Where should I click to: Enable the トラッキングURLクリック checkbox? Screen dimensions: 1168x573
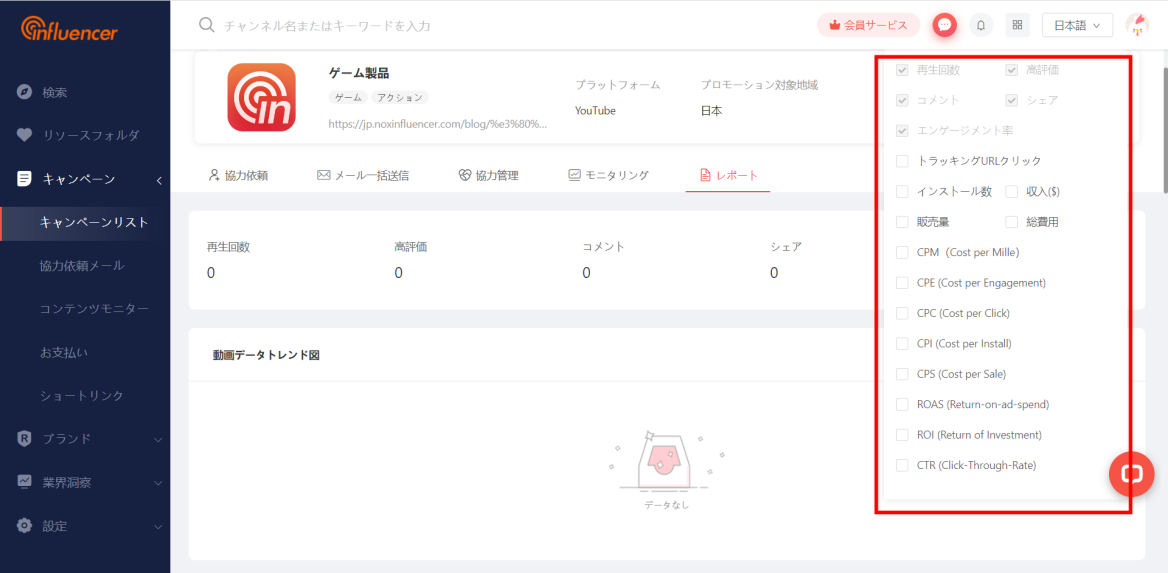coord(902,161)
